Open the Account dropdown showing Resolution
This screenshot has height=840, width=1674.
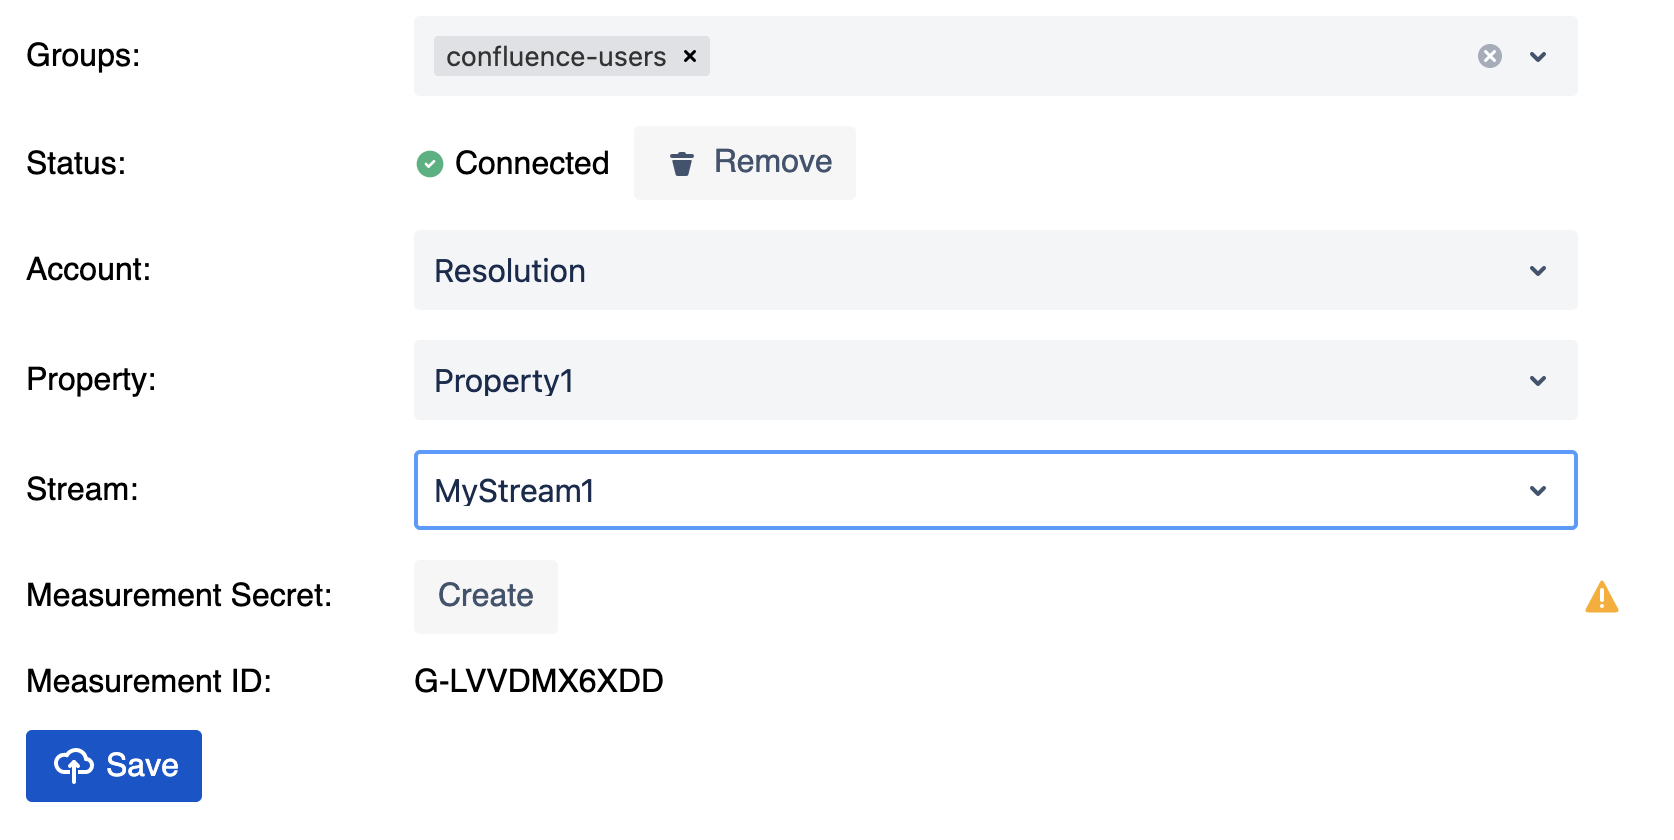[995, 270]
